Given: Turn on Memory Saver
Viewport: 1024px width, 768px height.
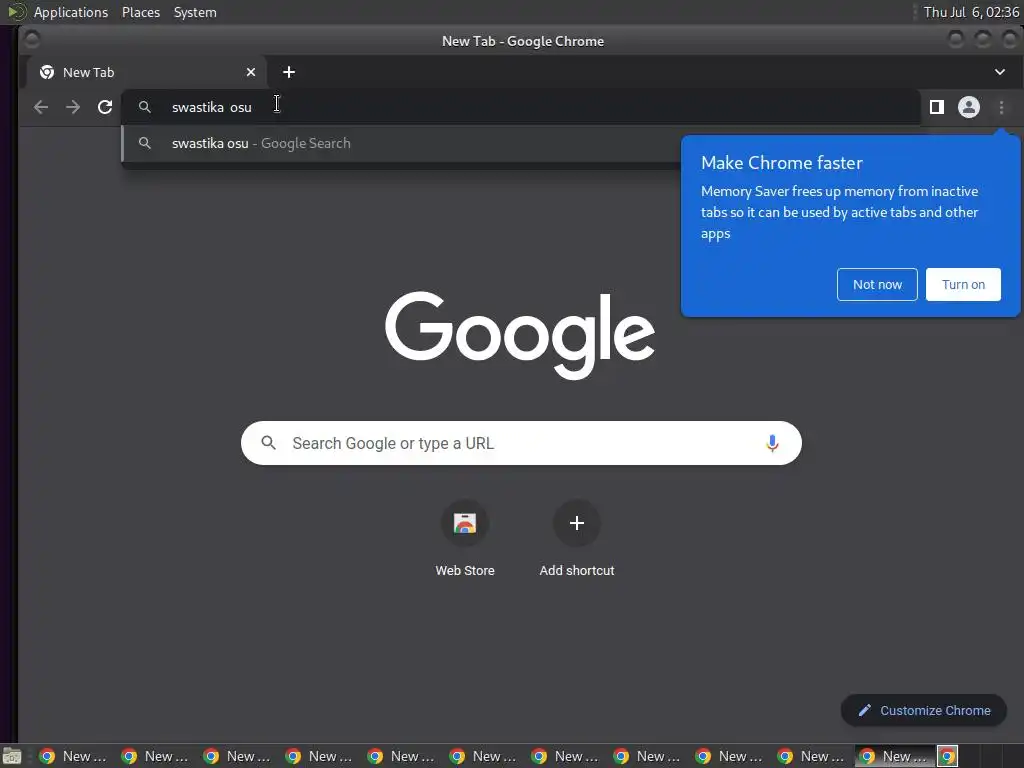Looking at the screenshot, I should 963,285.
